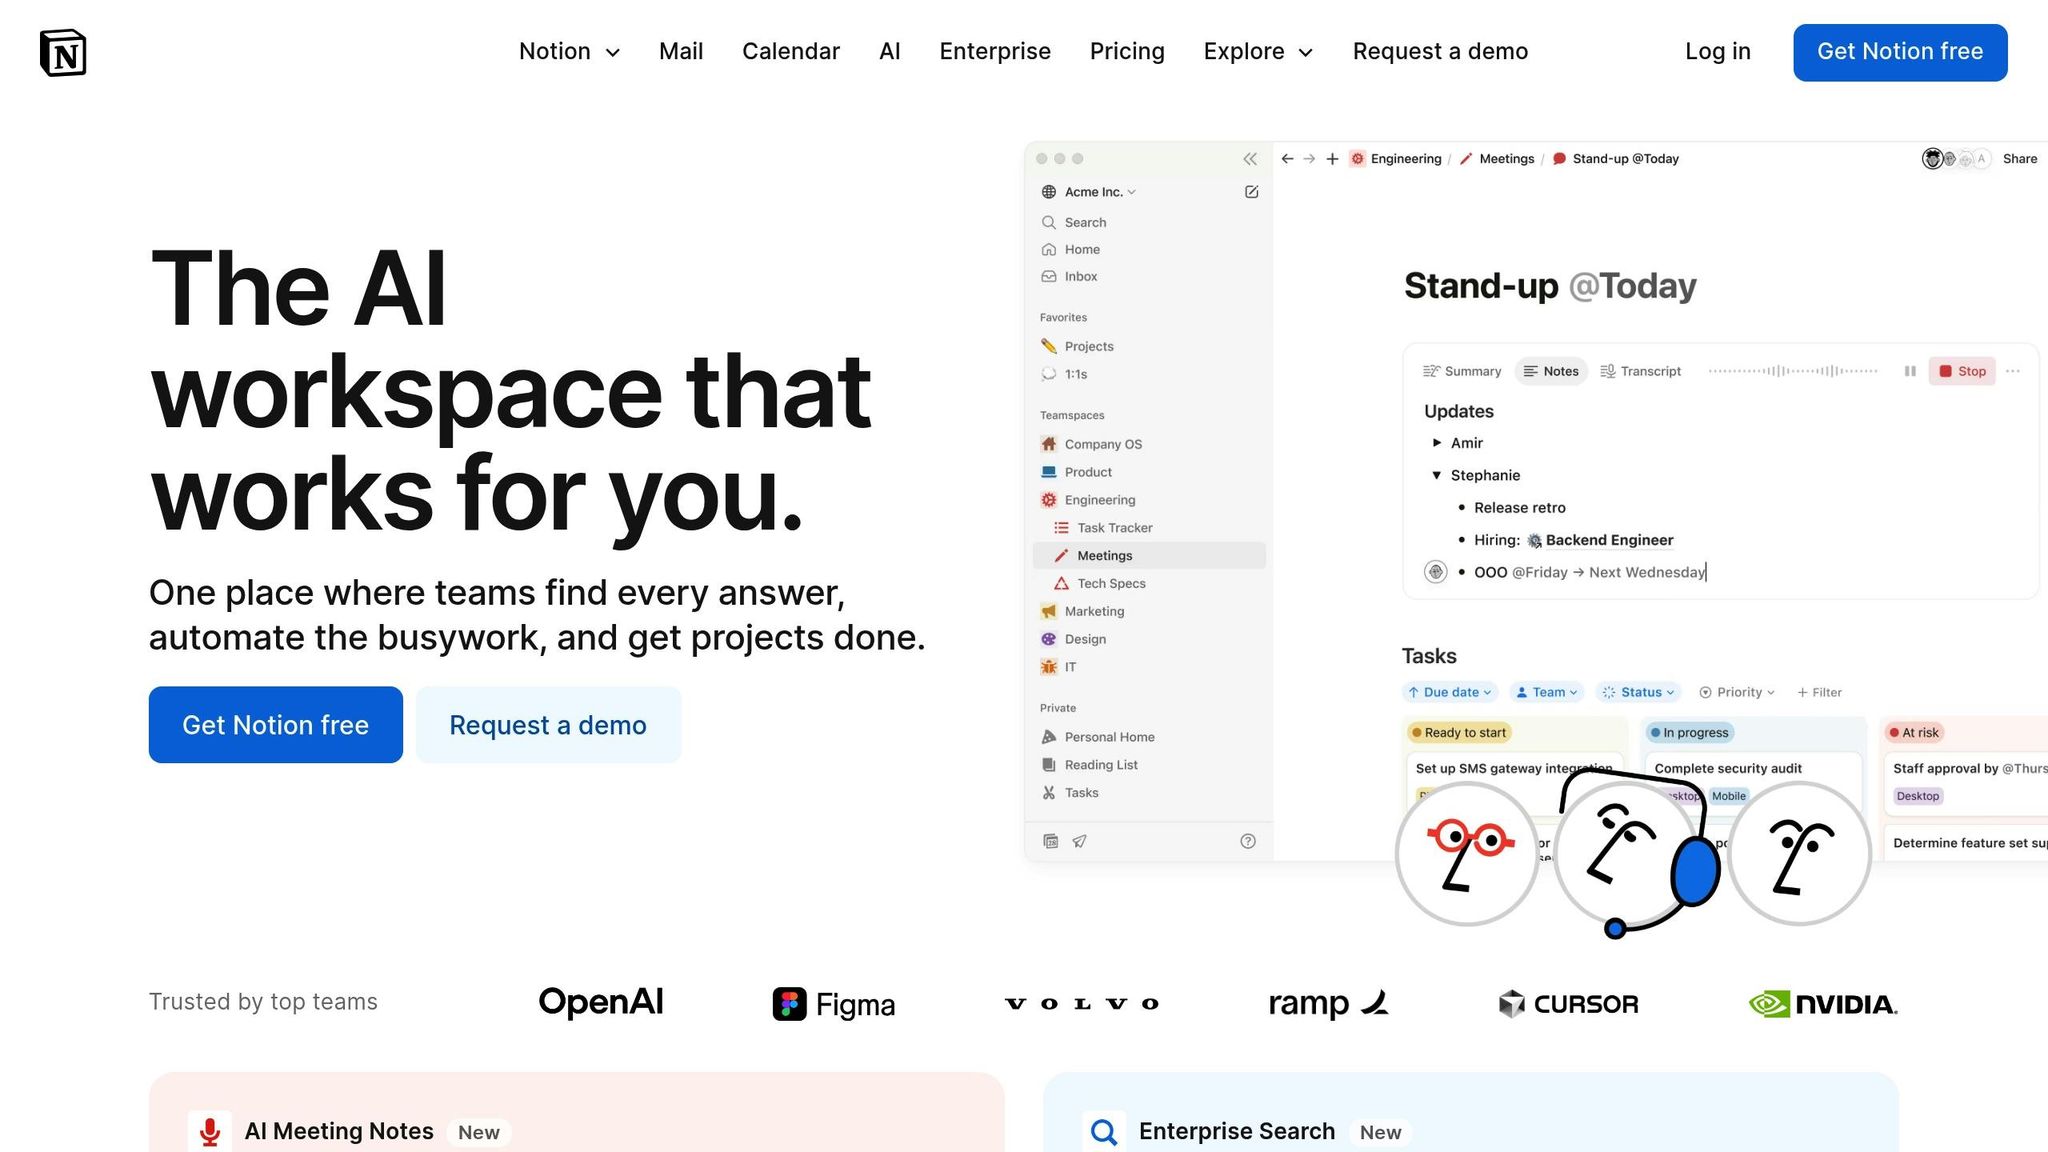Click the new page compose icon
The width and height of the screenshot is (2048, 1152).
click(1251, 192)
